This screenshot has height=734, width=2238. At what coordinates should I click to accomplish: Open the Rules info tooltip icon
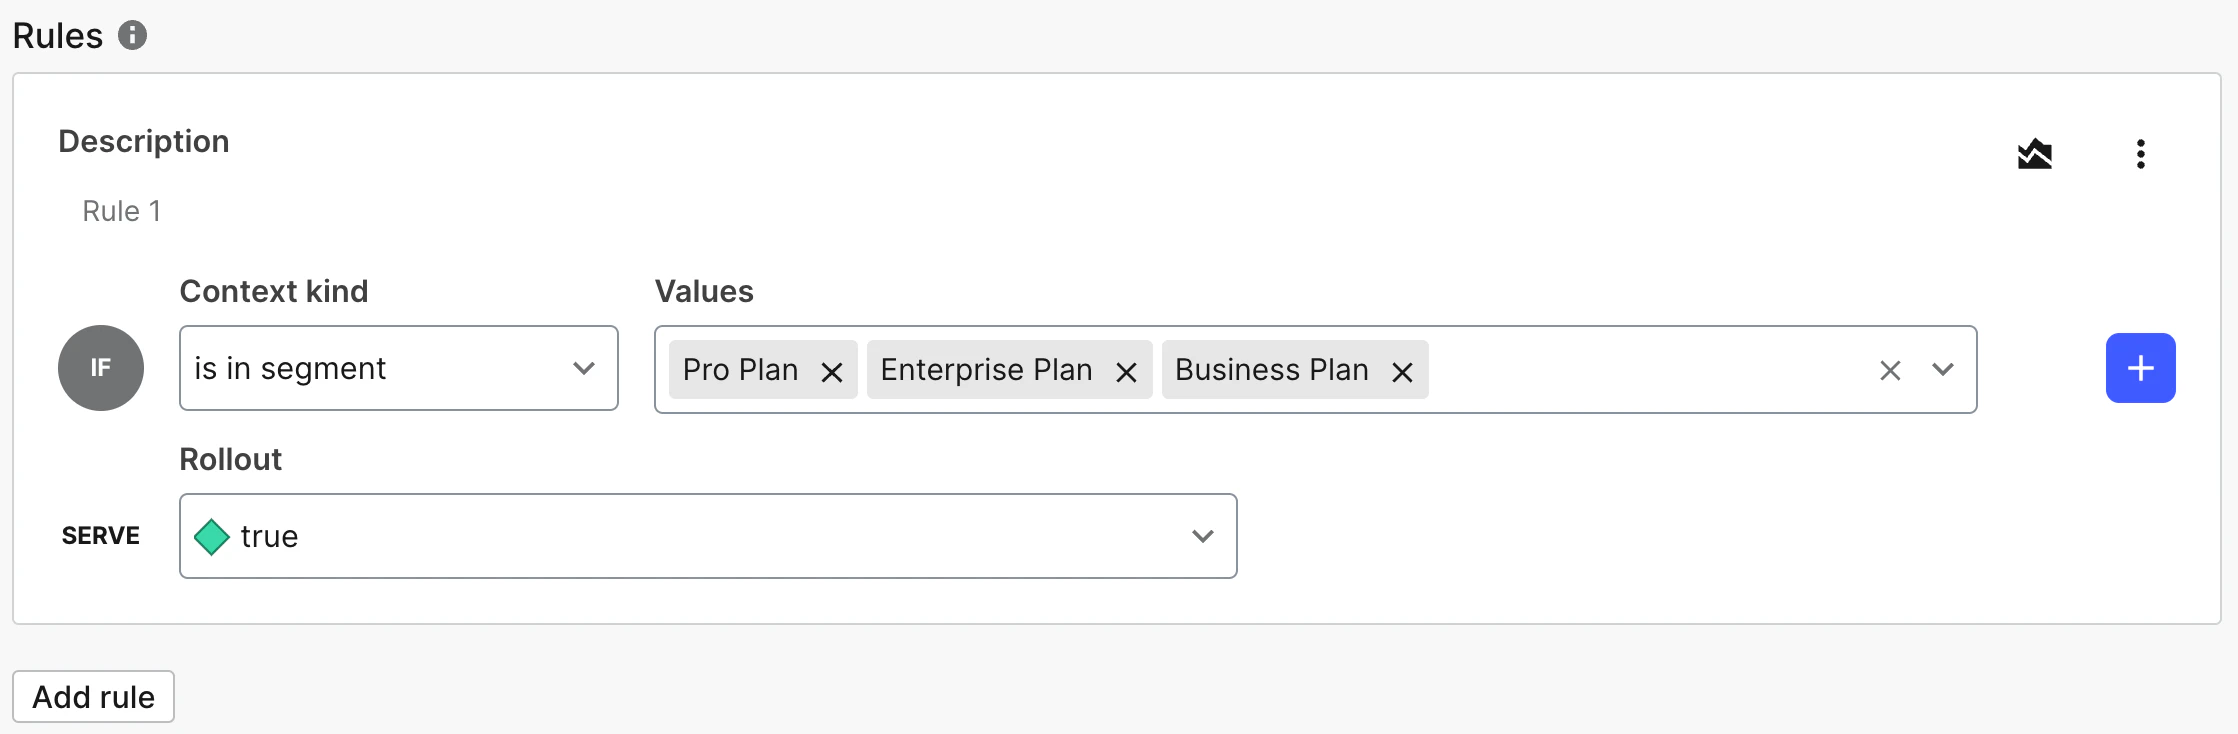coord(133,36)
